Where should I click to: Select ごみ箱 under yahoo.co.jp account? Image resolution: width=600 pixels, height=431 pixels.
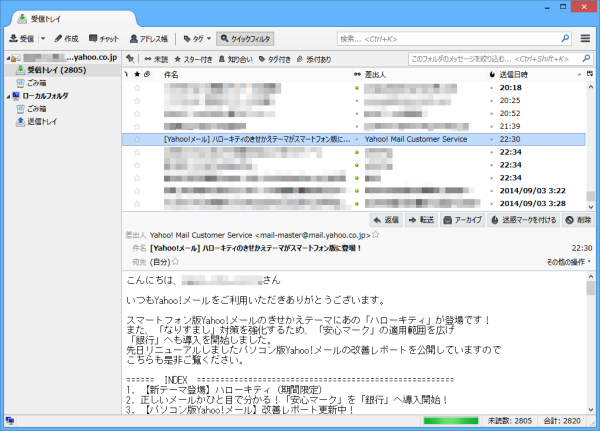[36, 83]
